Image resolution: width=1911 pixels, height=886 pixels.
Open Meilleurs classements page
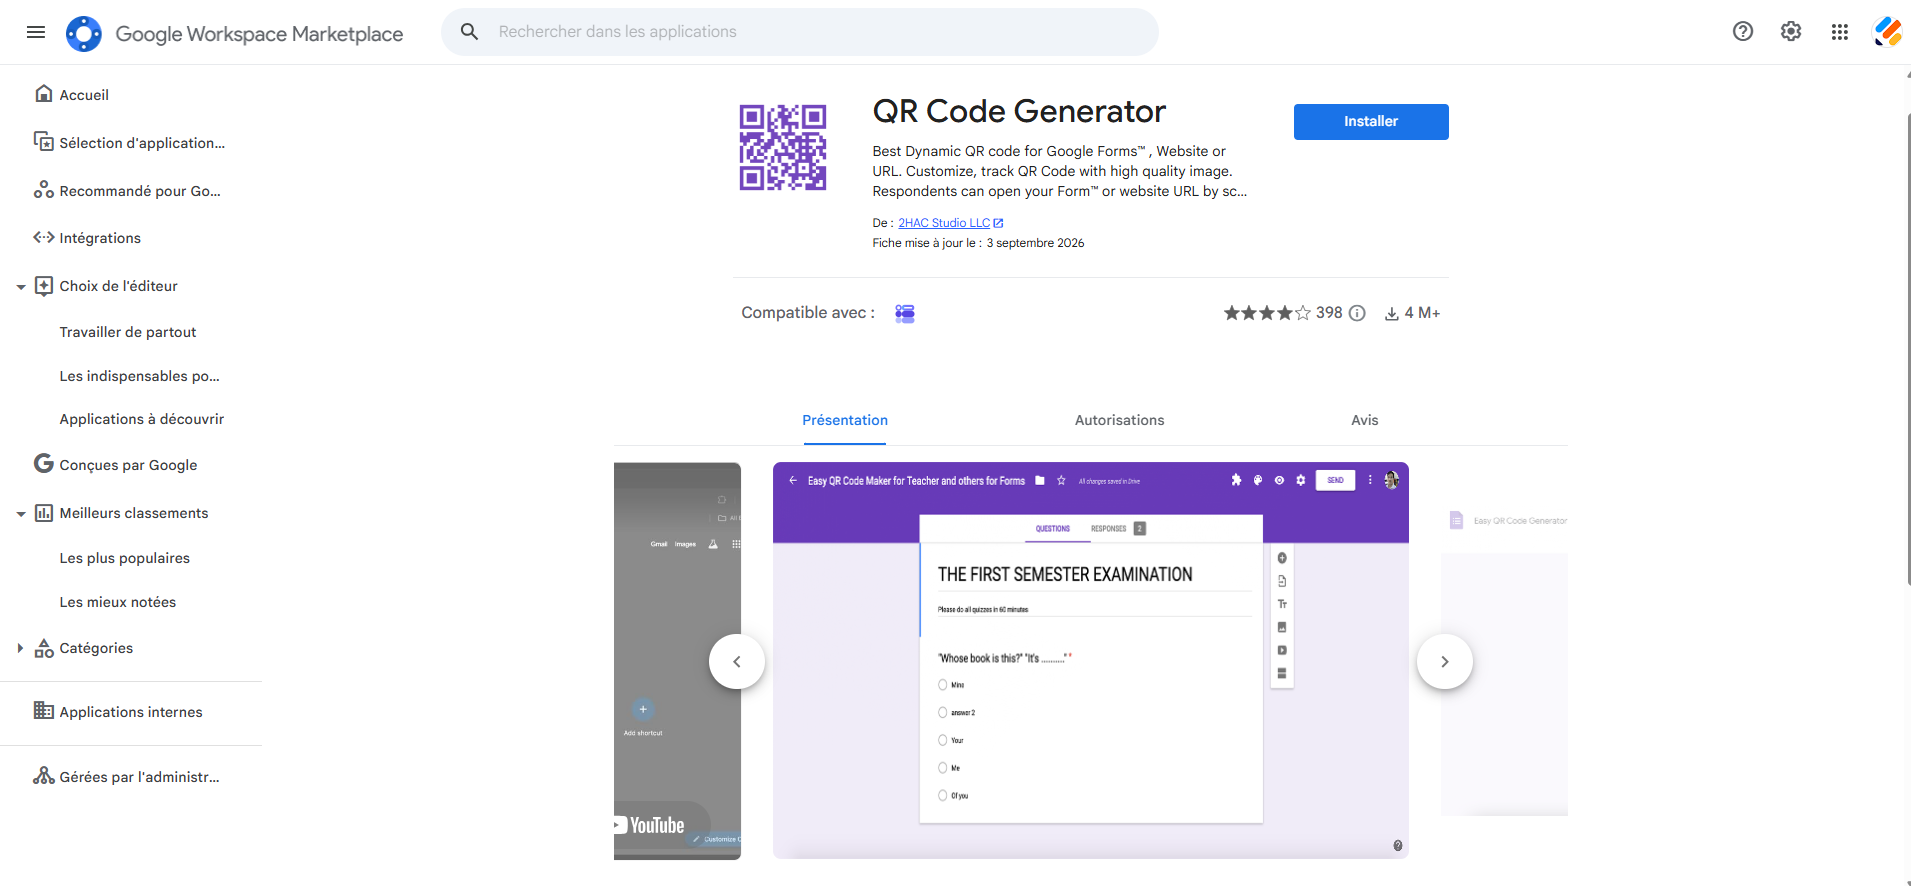(x=133, y=513)
